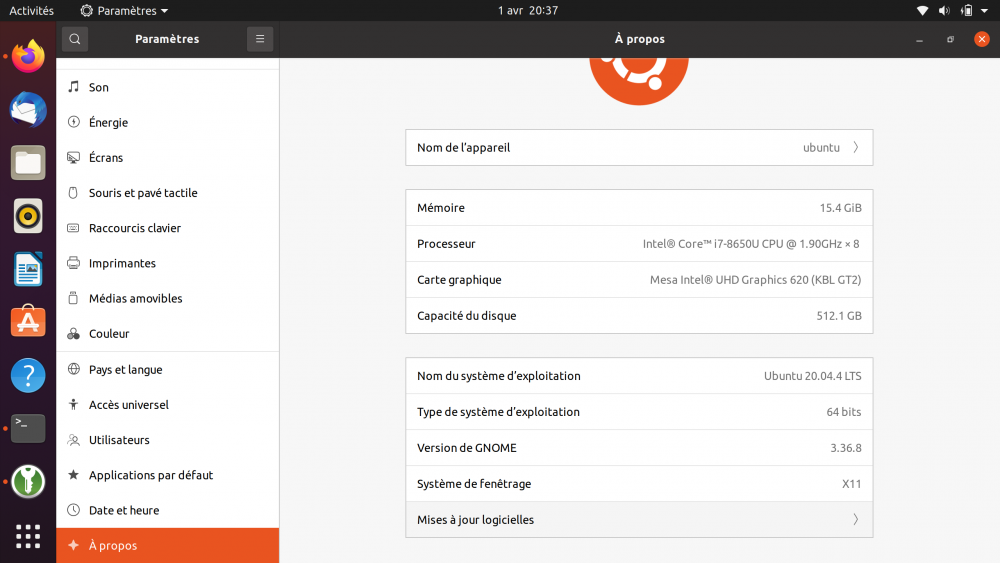This screenshot has width=1000, height=563.
Task: Click the people icon beside Utilisateurs
Action: pyautogui.click(x=73, y=439)
